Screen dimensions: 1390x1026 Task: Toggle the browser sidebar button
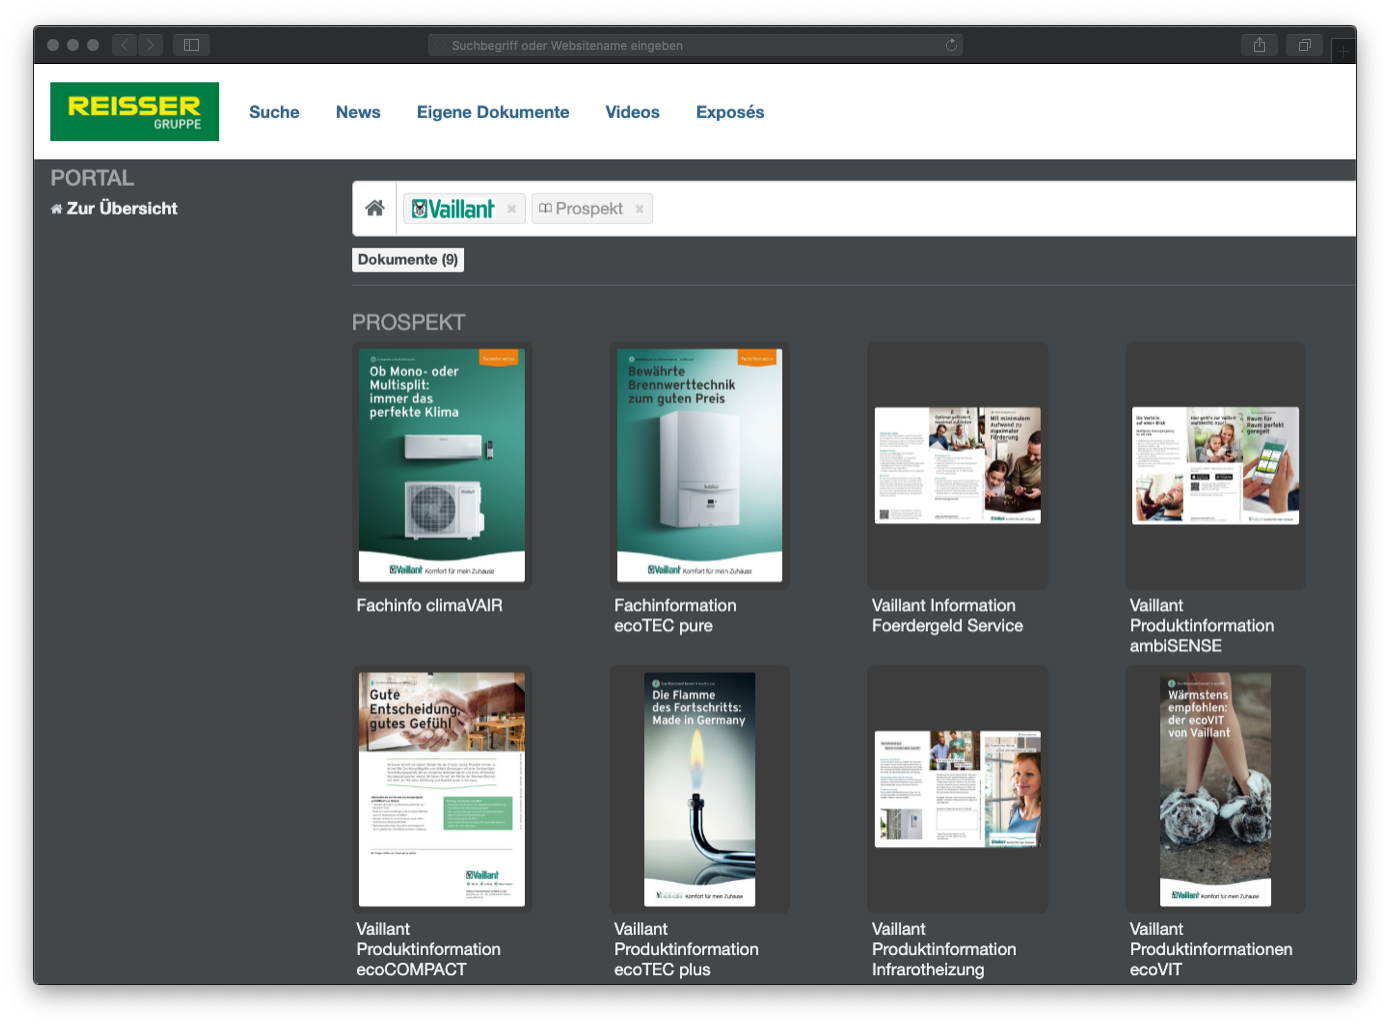click(x=191, y=45)
